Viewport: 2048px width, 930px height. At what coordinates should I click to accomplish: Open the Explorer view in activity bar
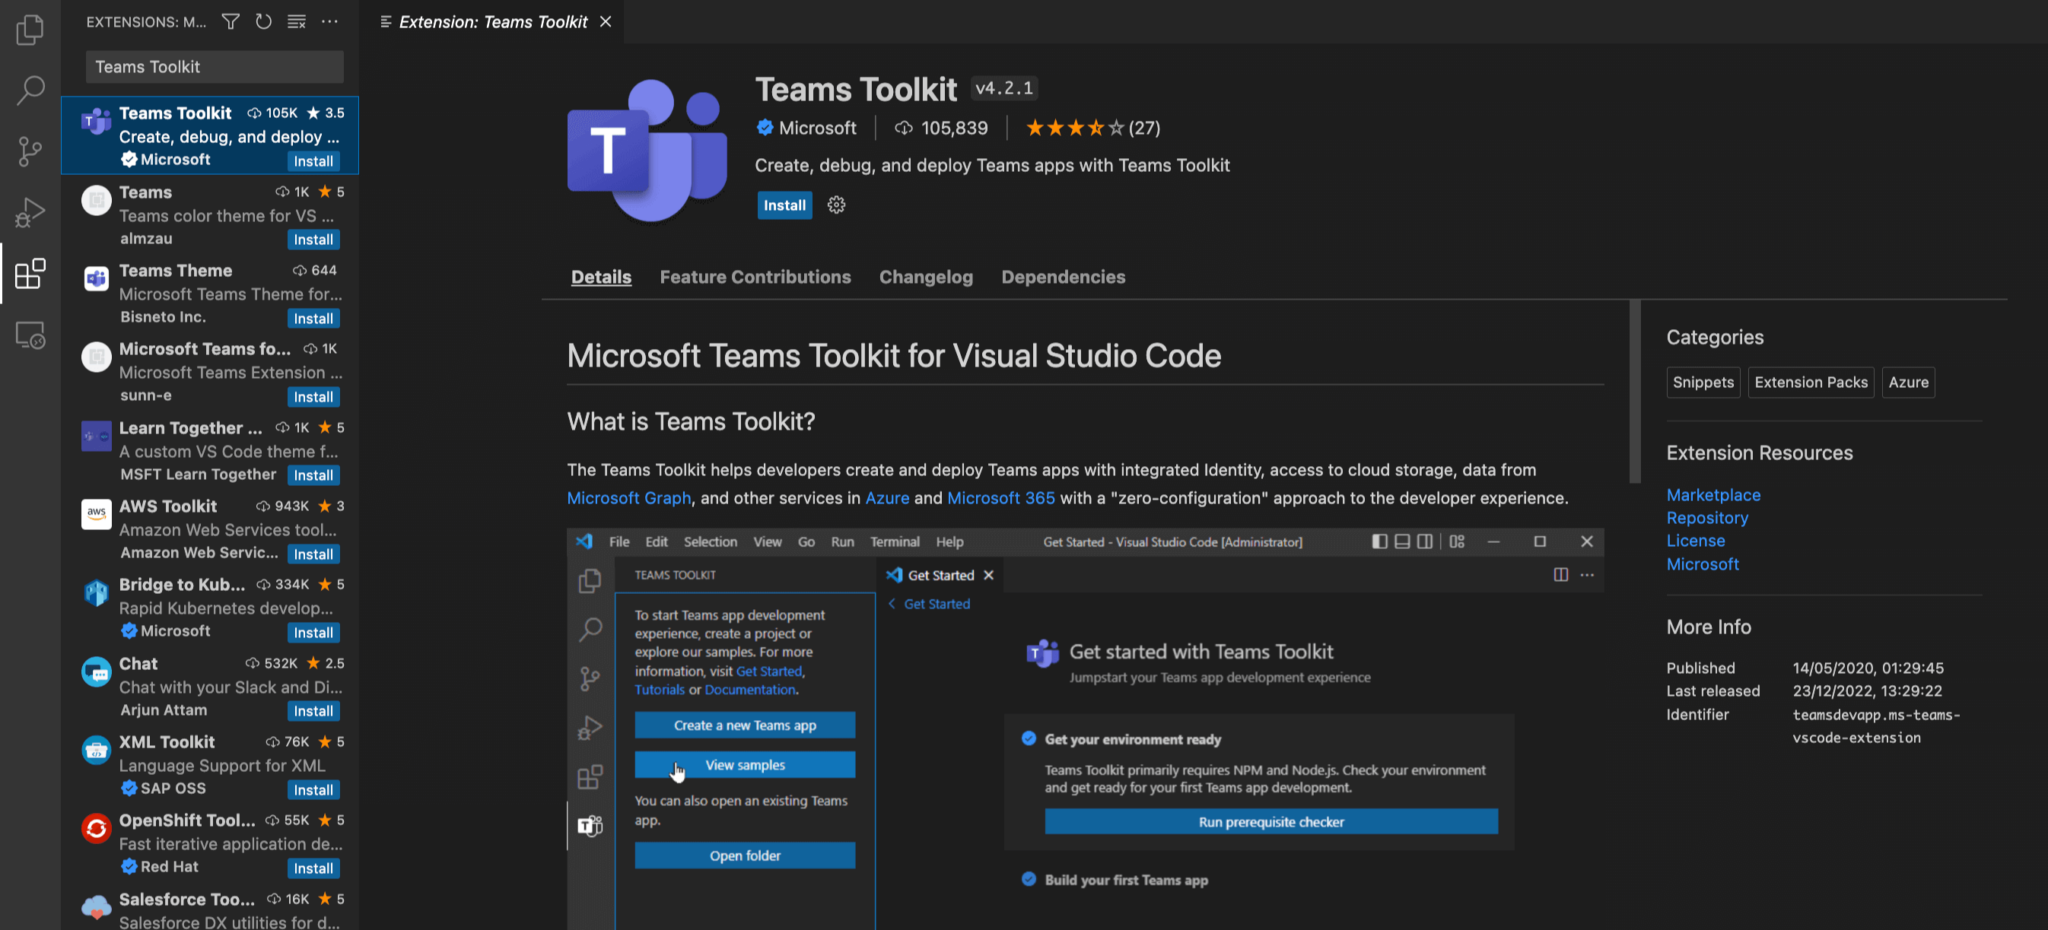pos(30,30)
